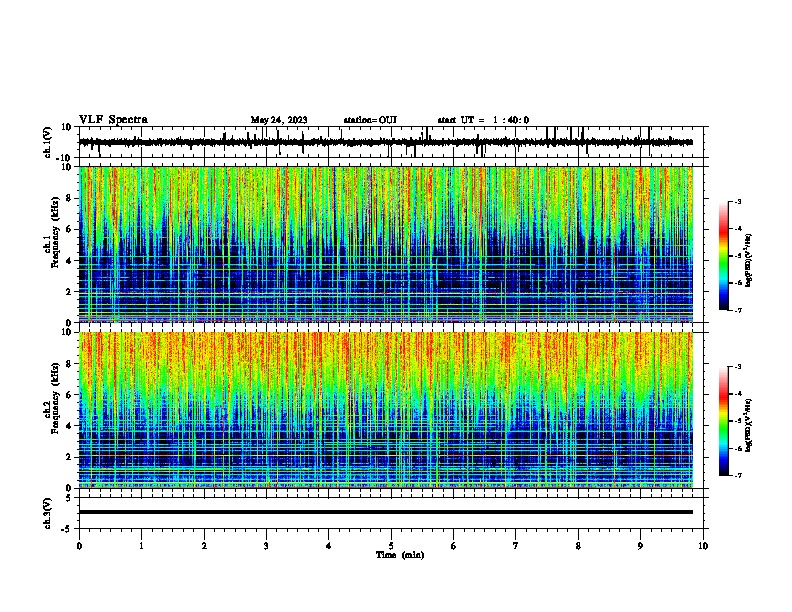Click the time axis tick "5"
Screen dimensions: 792x612
coord(391,546)
